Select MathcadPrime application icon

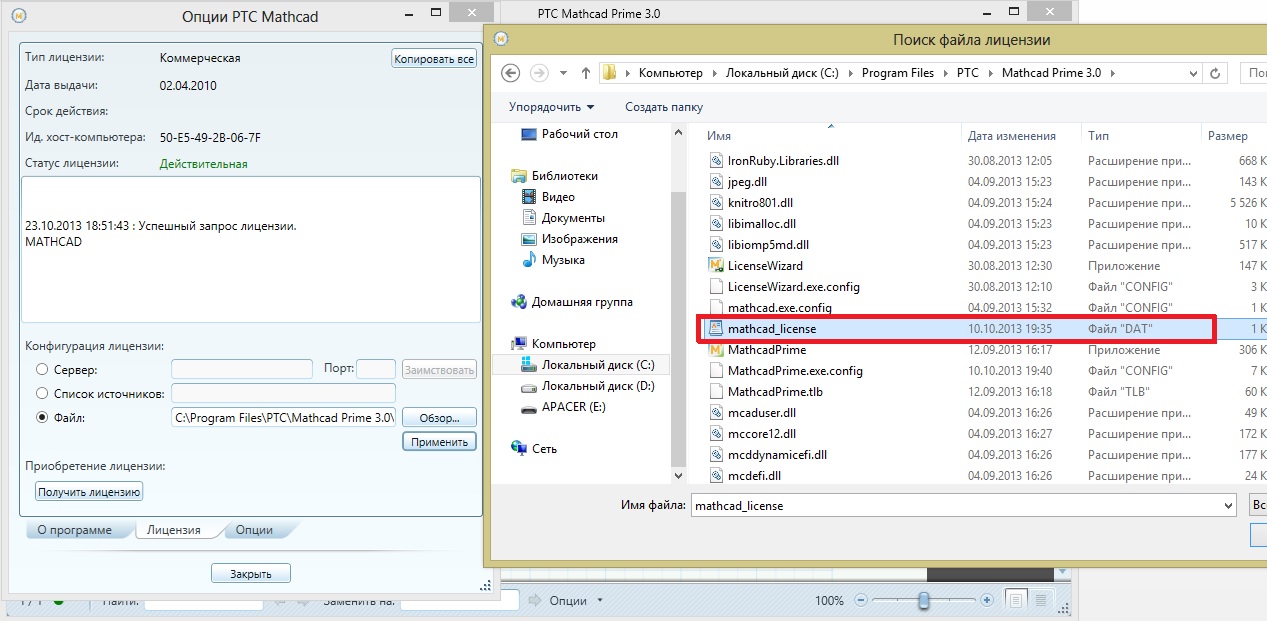coord(715,350)
